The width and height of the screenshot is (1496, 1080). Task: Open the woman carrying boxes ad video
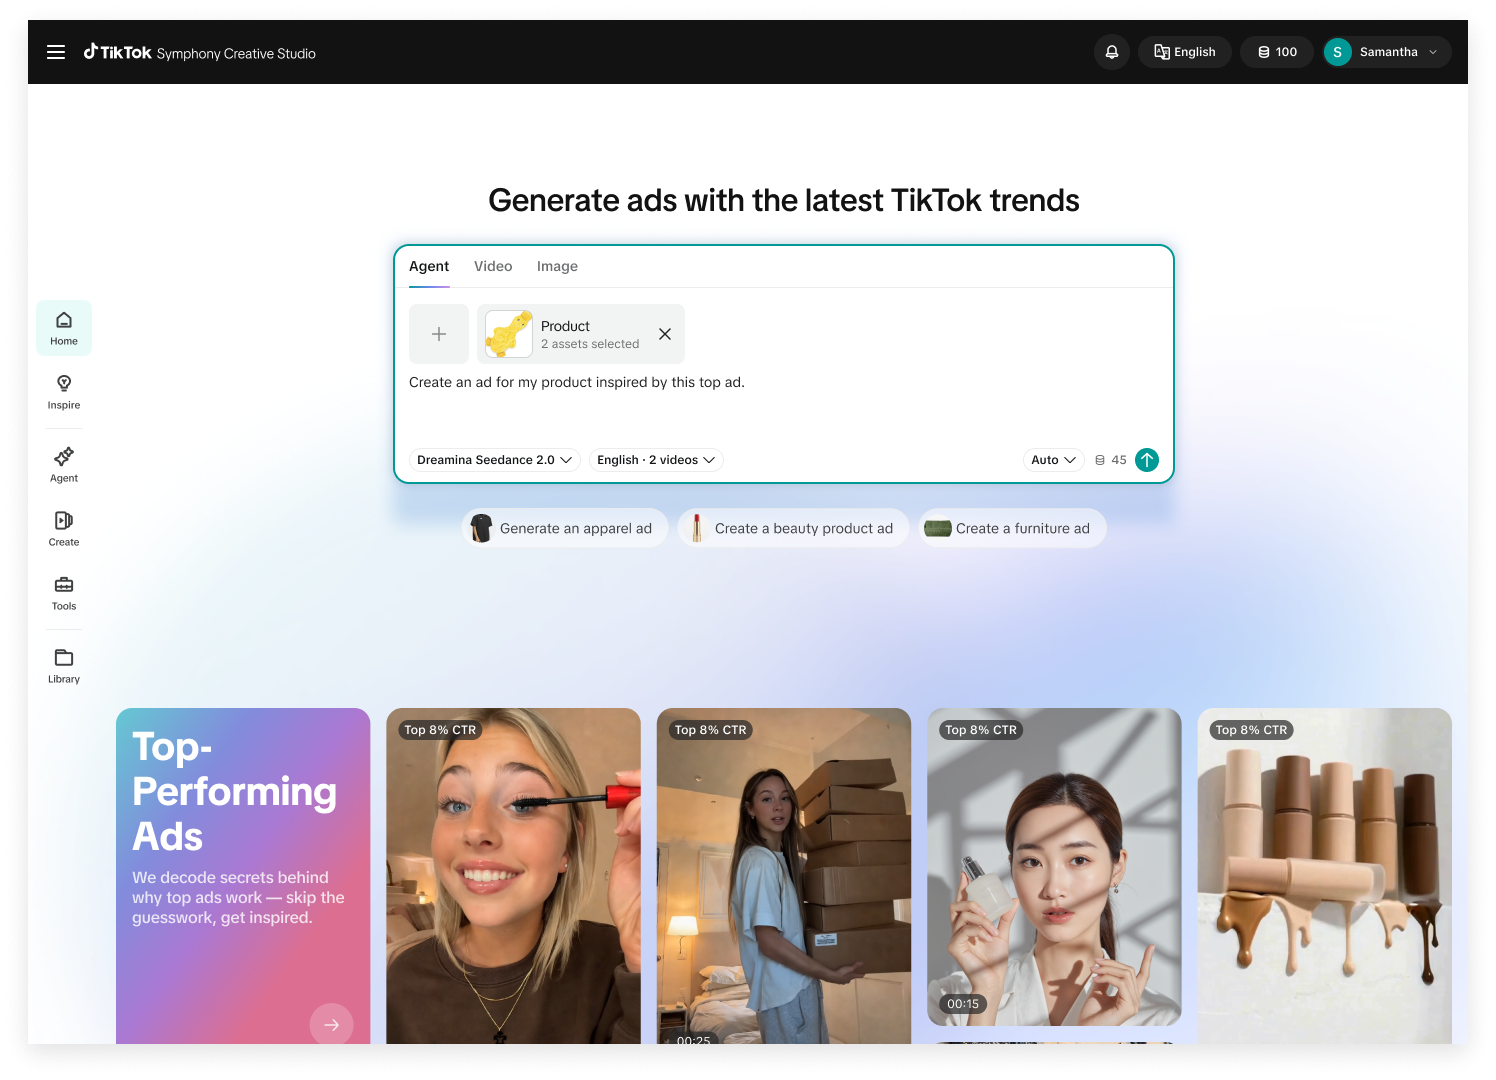[784, 876]
